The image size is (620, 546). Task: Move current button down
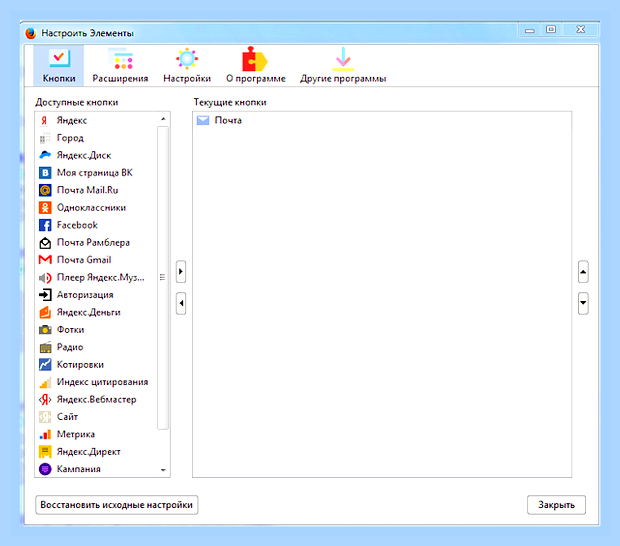point(583,303)
